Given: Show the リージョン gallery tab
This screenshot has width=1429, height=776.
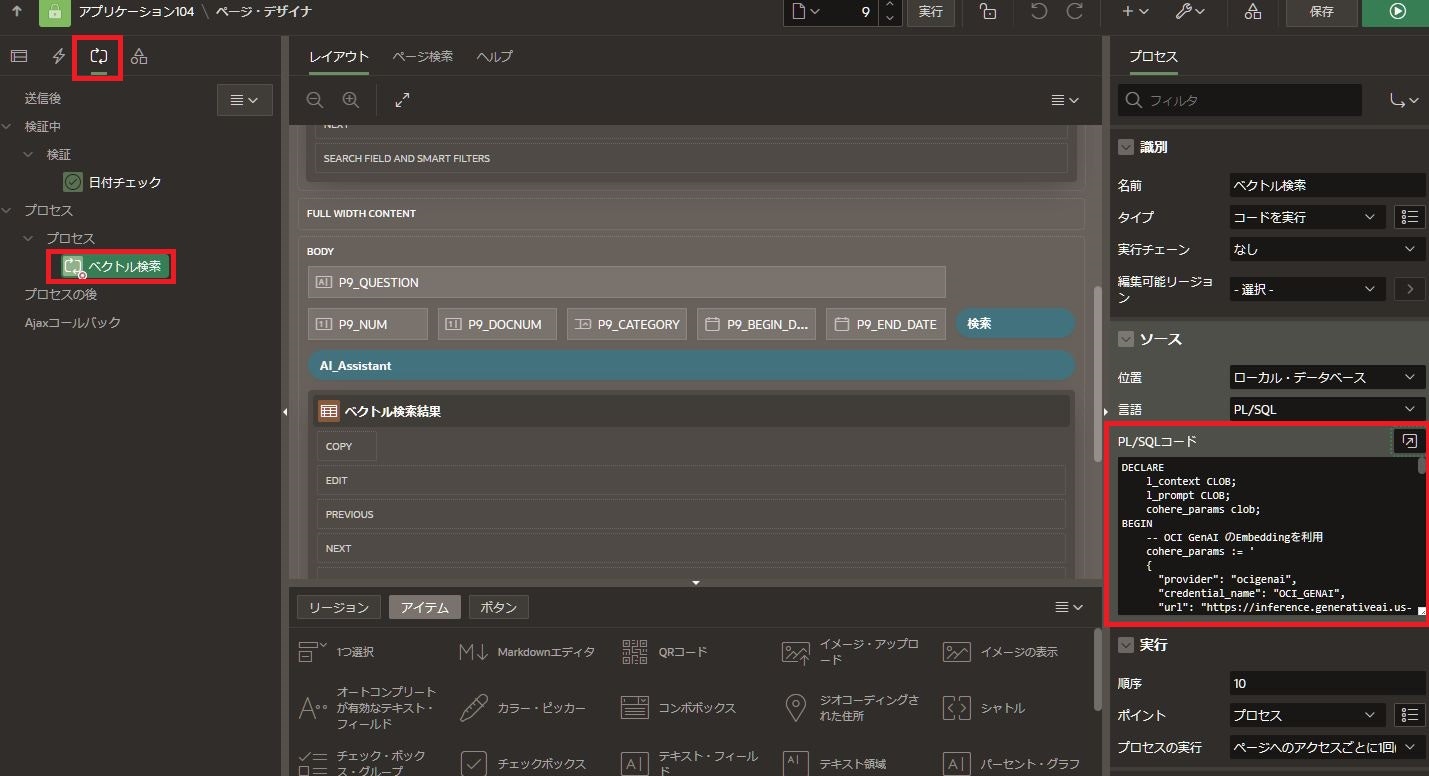Looking at the screenshot, I should (339, 607).
